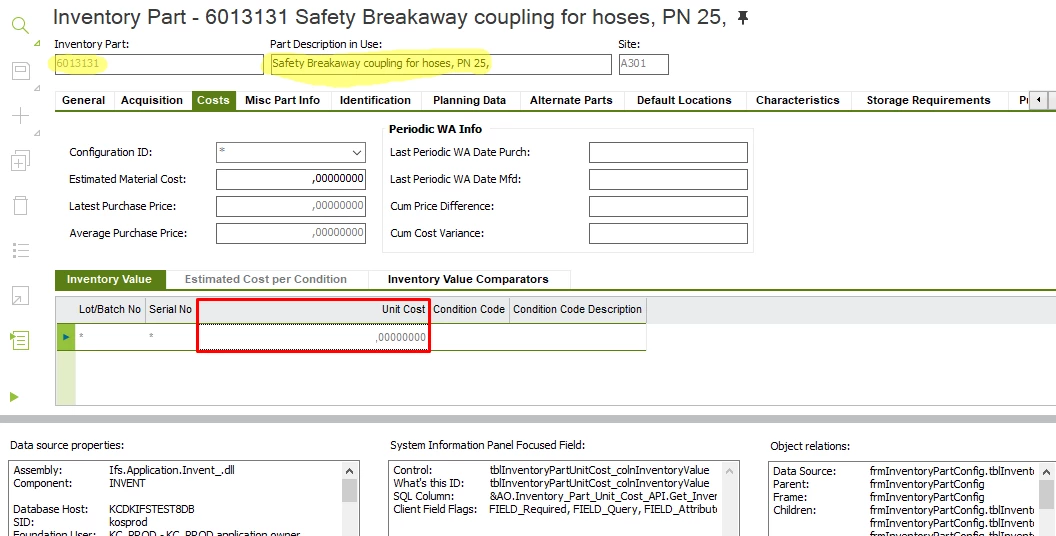This screenshot has width=1056, height=536.
Task: Select the Costs tab
Action: [213, 100]
